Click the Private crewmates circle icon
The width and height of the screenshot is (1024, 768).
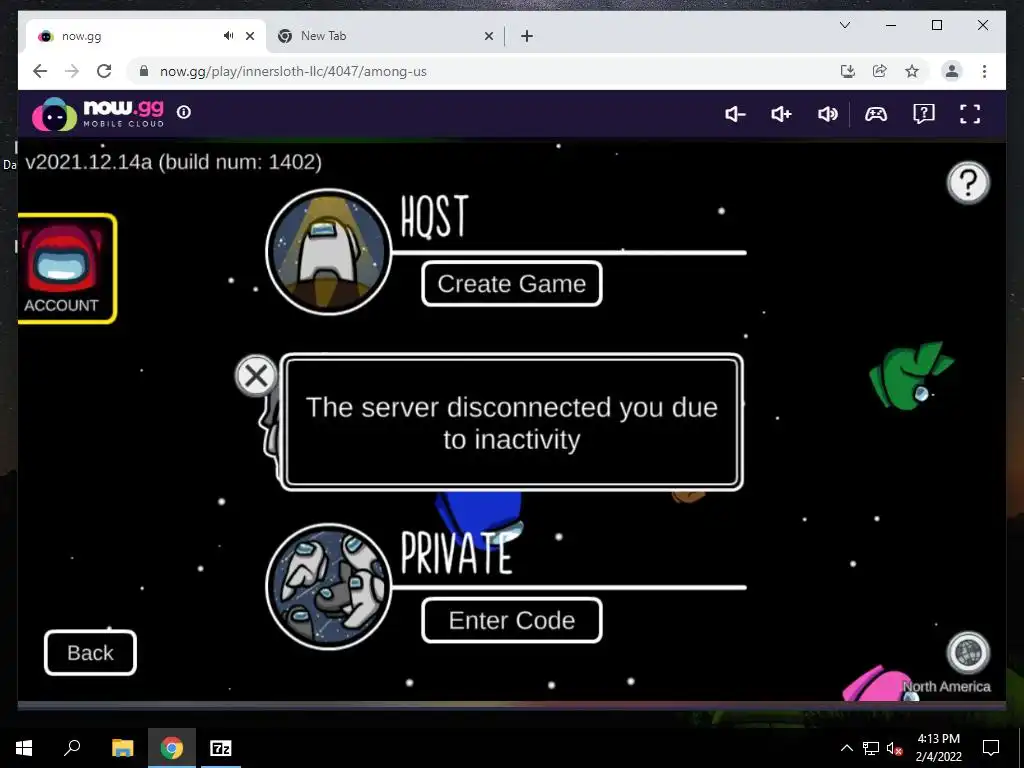(x=328, y=586)
